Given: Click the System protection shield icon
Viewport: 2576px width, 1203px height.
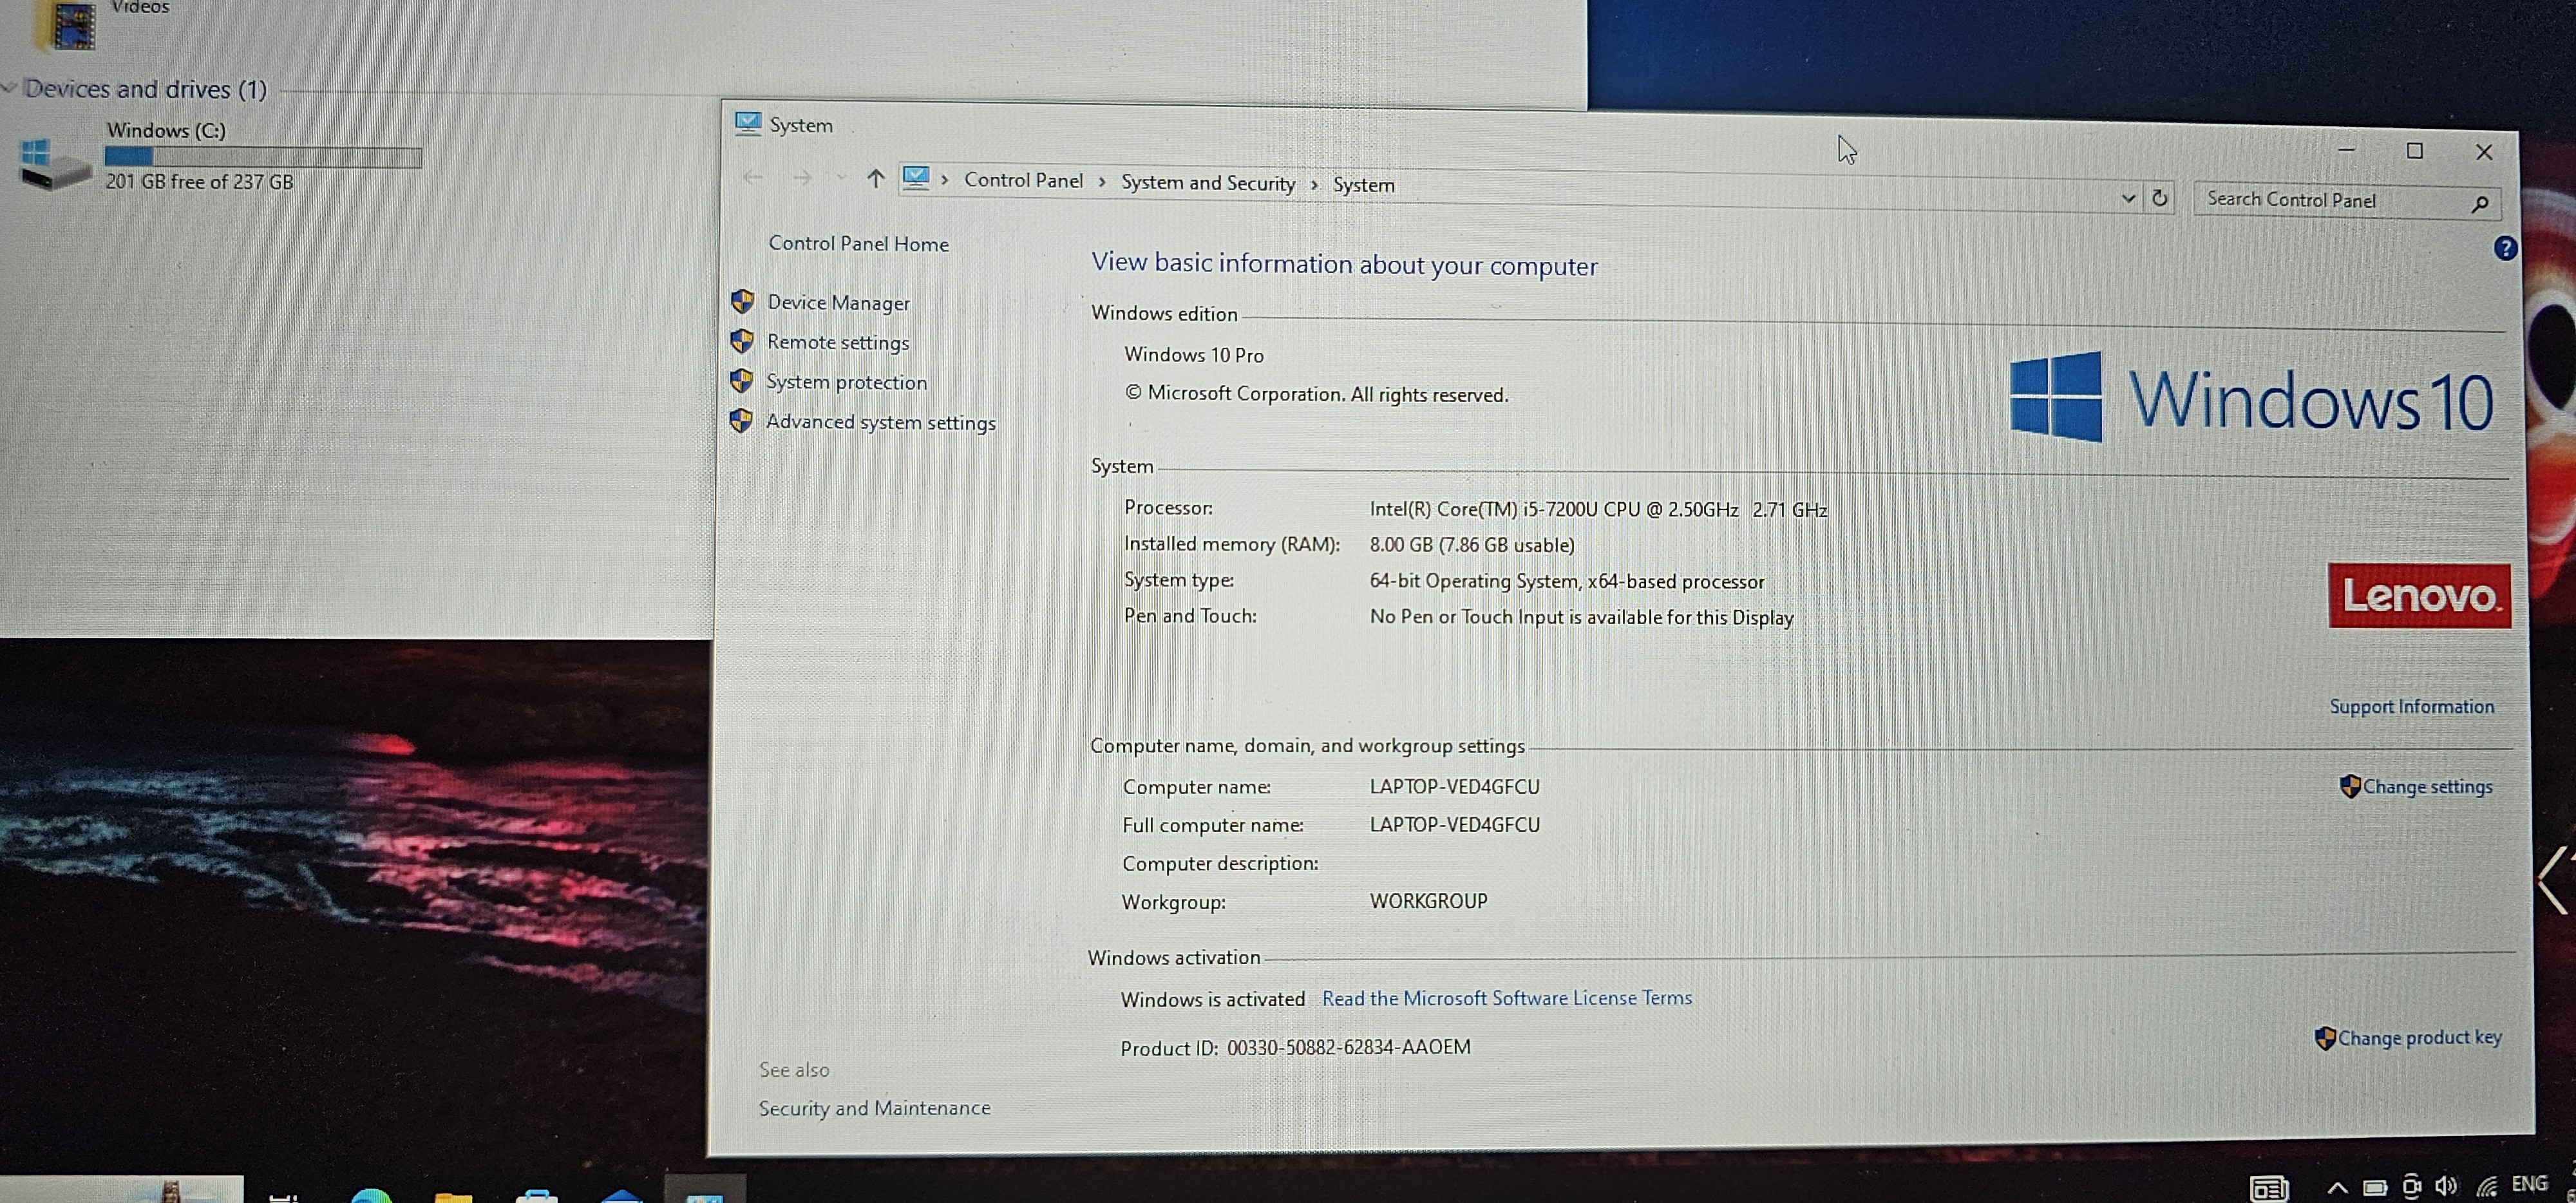Looking at the screenshot, I should click(x=742, y=381).
